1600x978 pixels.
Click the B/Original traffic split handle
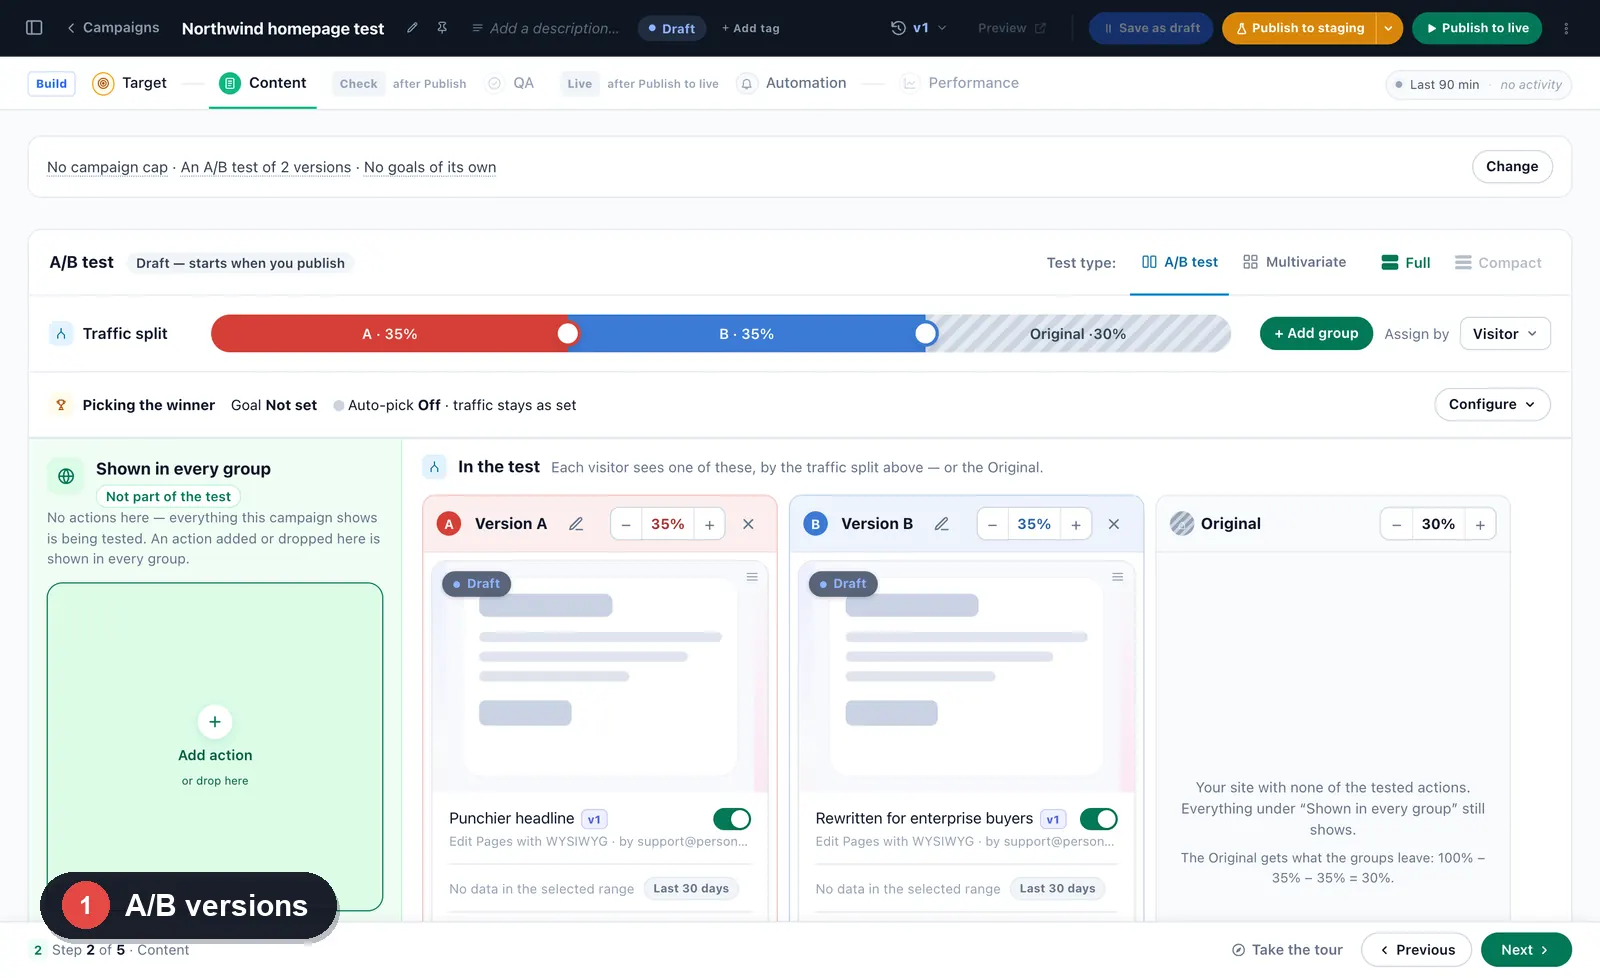pyautogui.click(x=926, y=334)
